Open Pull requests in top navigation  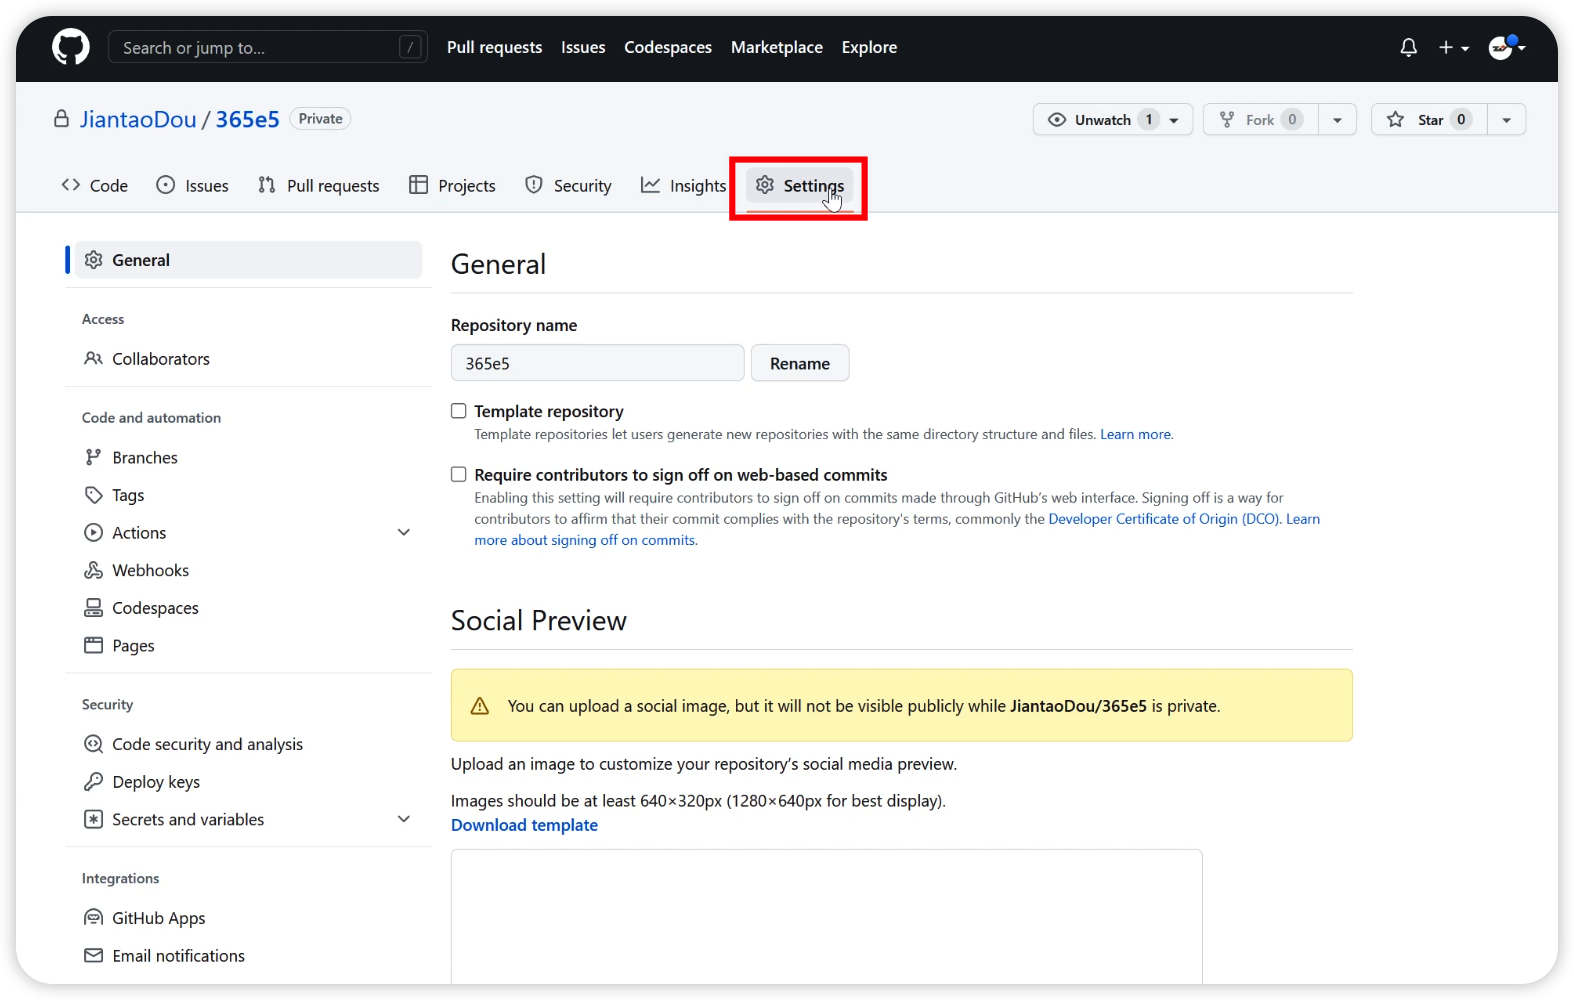[494, 47]
